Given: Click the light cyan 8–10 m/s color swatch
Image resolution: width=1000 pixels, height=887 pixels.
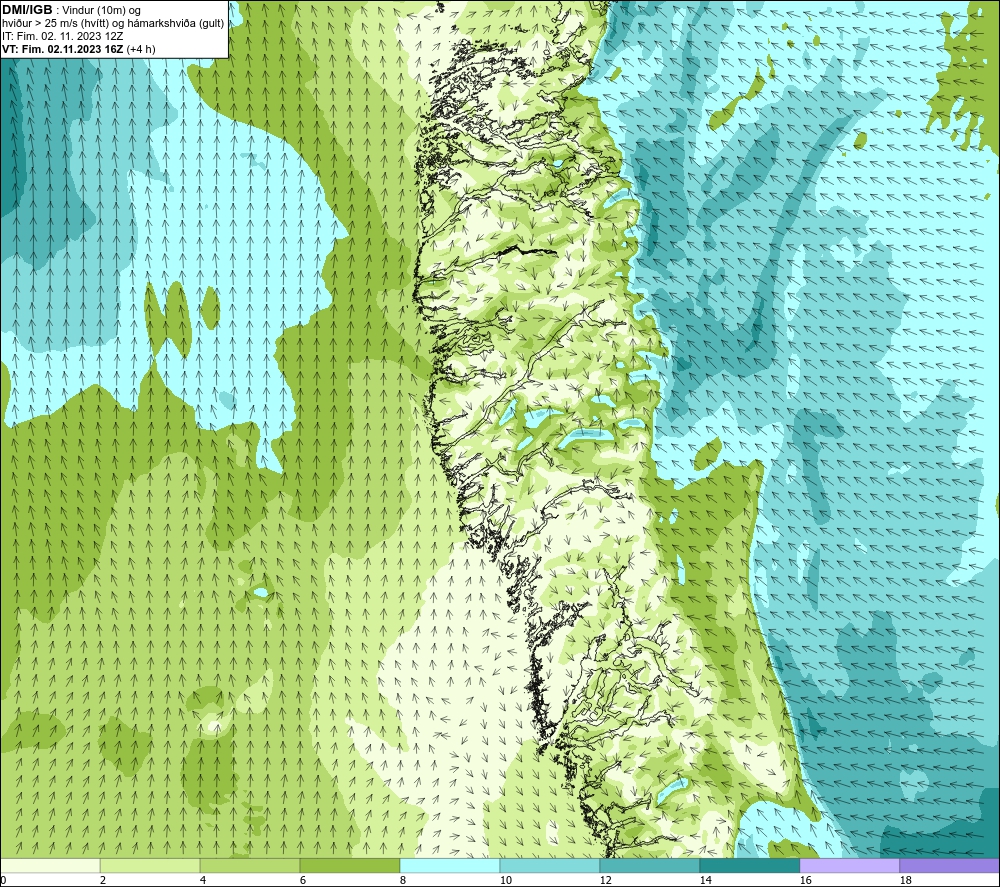Looking at the screenshot, I should pyautogui.click(x=450, y=866).
